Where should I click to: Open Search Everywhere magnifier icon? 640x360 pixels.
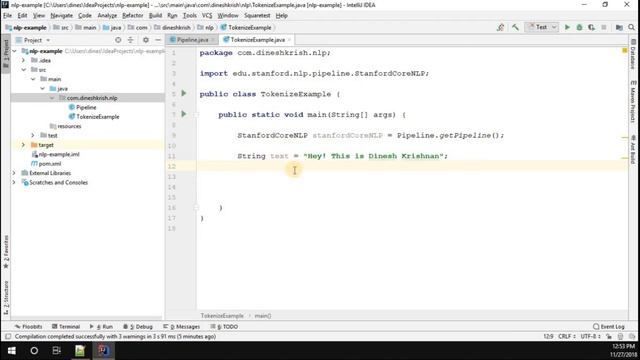tap(631, 27)
